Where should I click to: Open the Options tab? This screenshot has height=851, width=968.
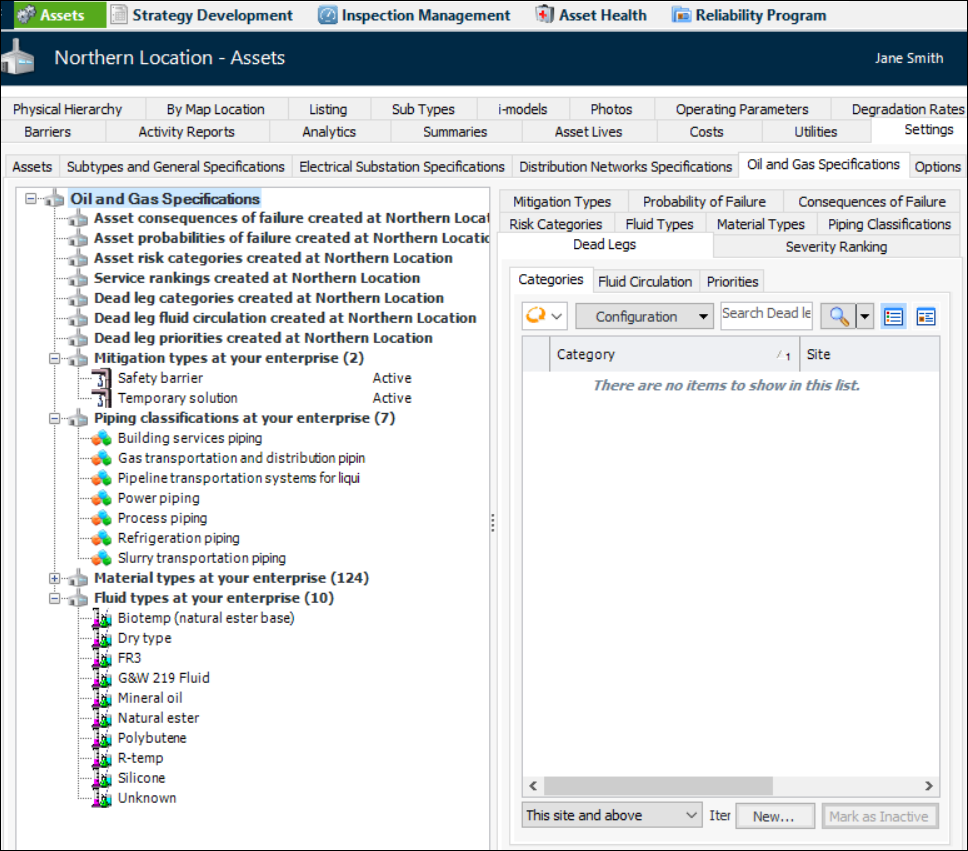click(x=937, y=167)
